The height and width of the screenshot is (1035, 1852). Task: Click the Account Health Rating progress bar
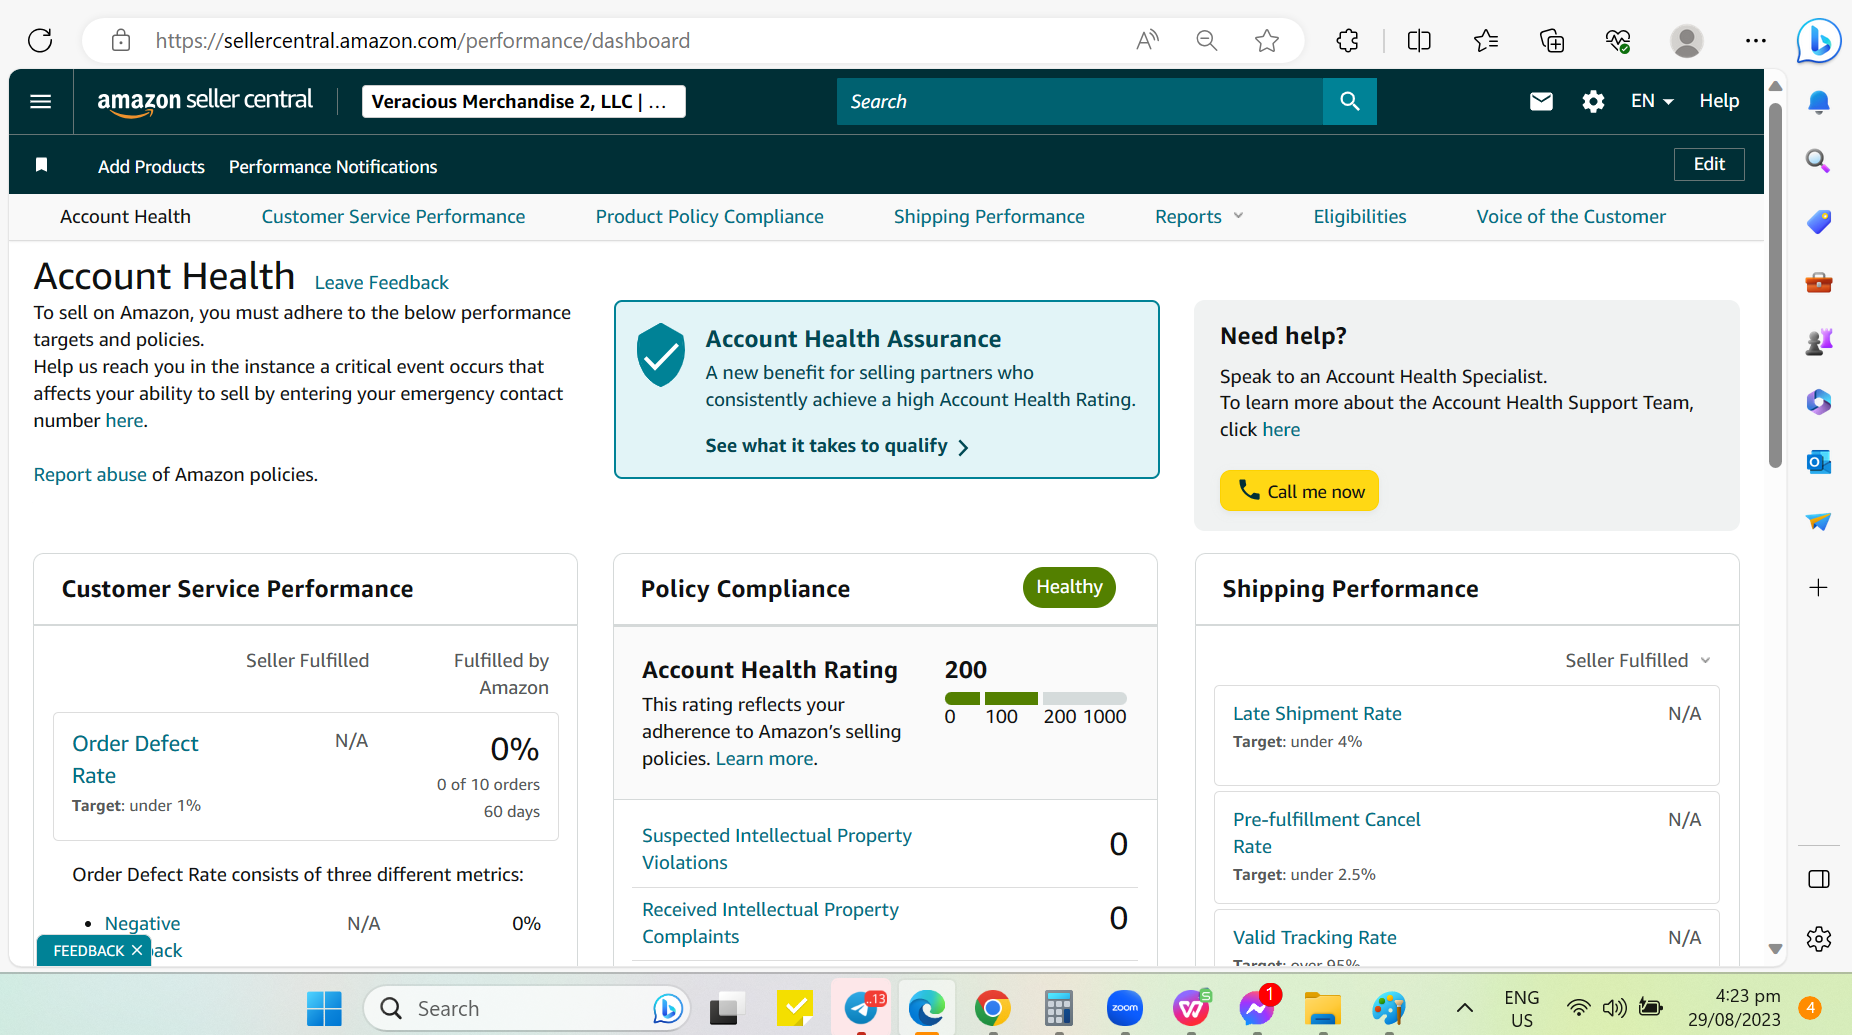click(x=1035, y=698)
